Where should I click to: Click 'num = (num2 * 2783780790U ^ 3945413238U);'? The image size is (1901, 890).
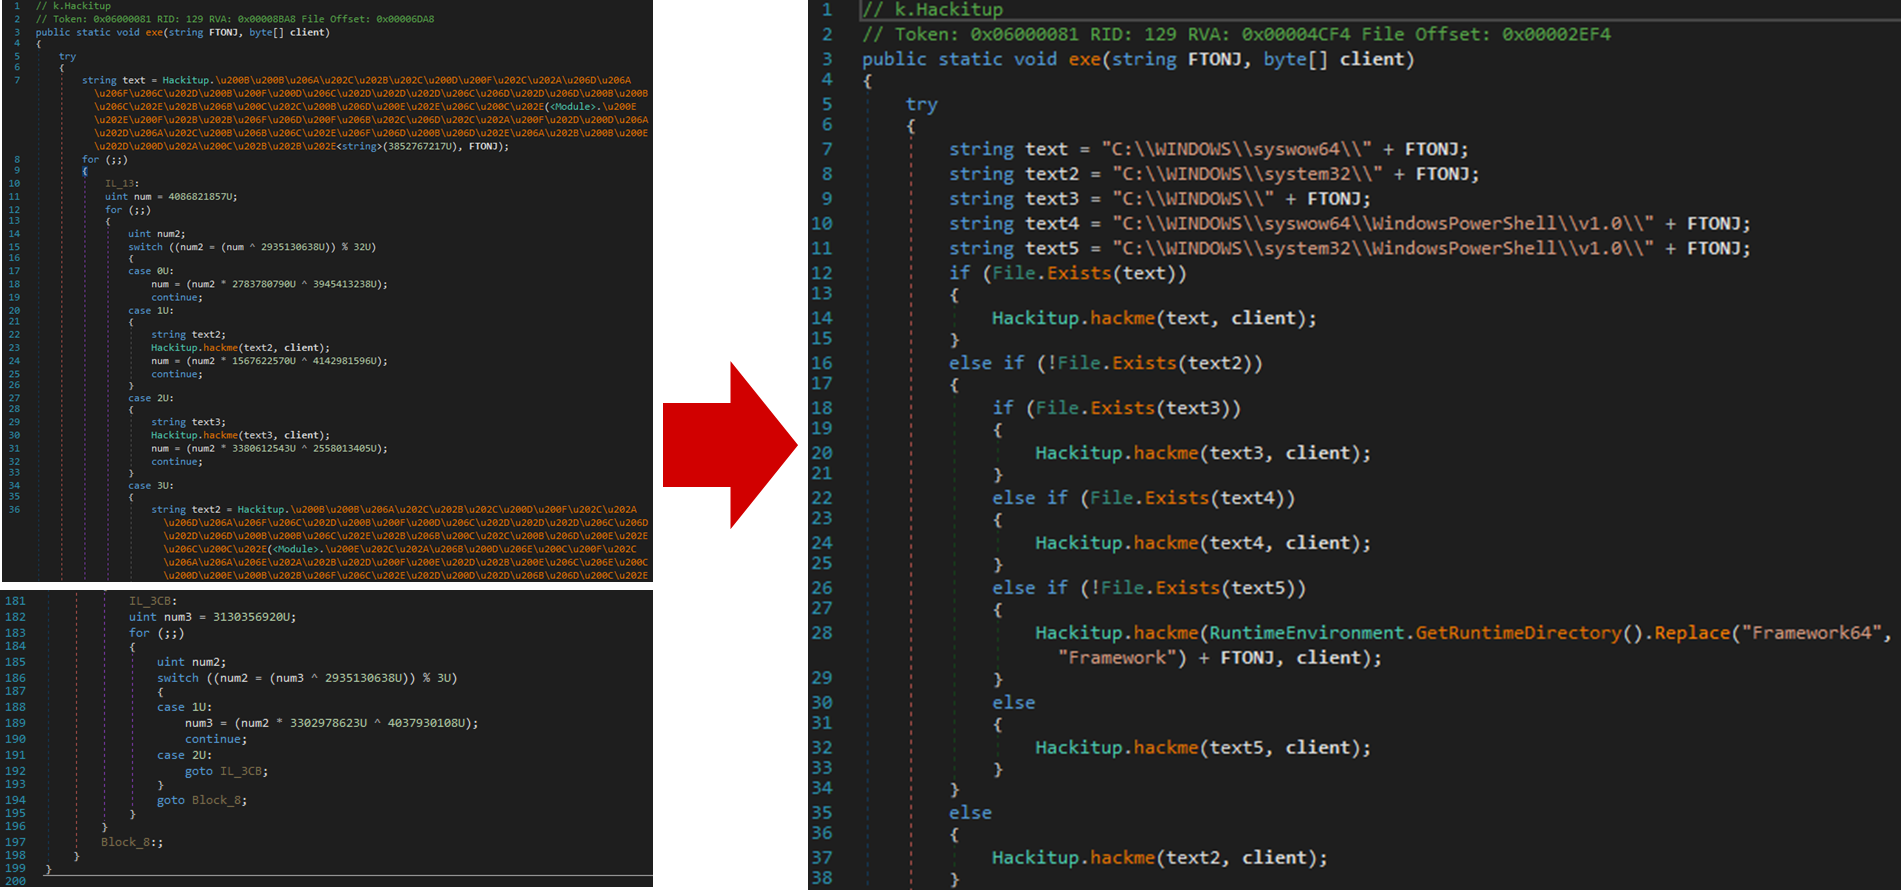coord(269,284)
